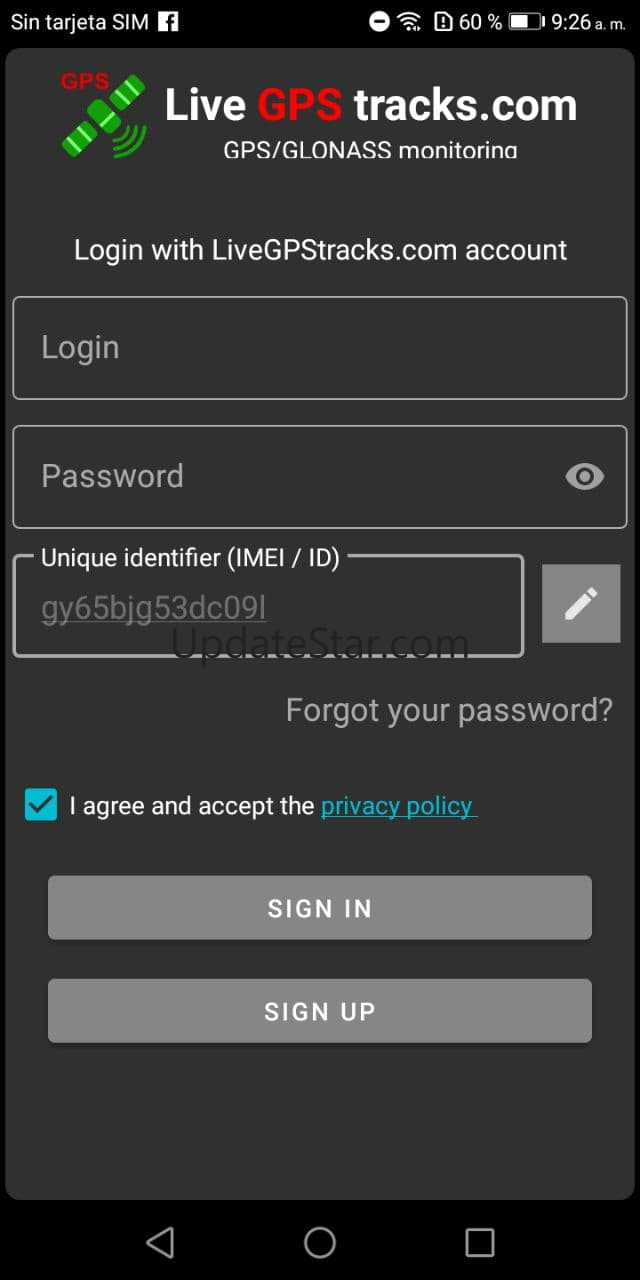Screen dimensions: 640x1280
Task: Open the privacy policy link
Action: 398,806
